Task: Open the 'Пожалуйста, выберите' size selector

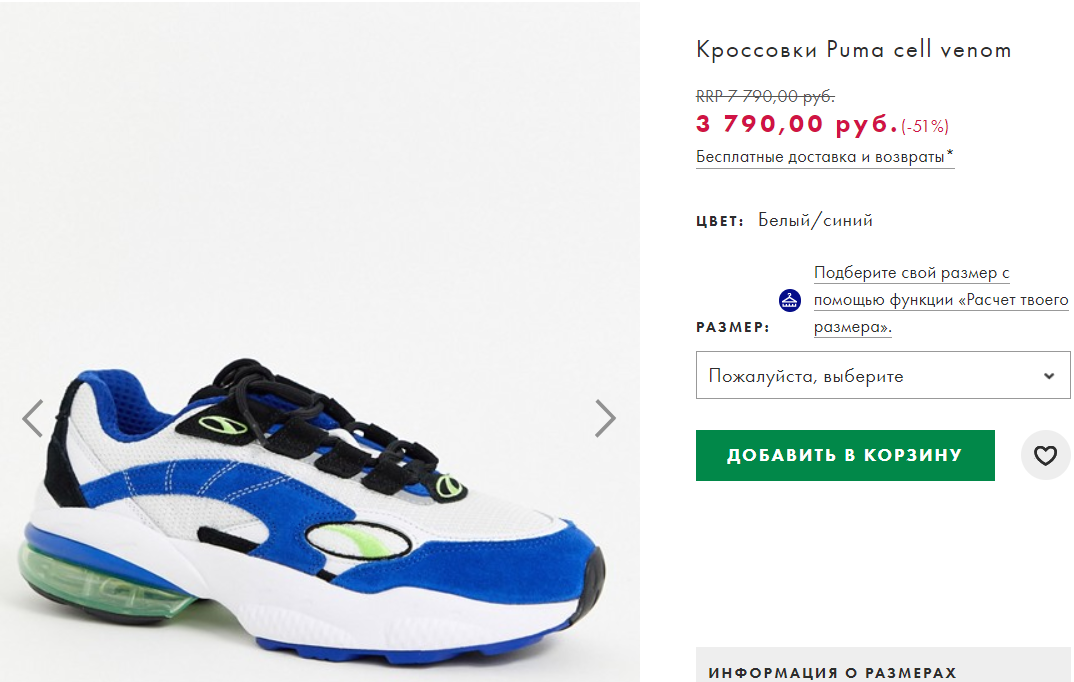Action: tap(883, 375)
